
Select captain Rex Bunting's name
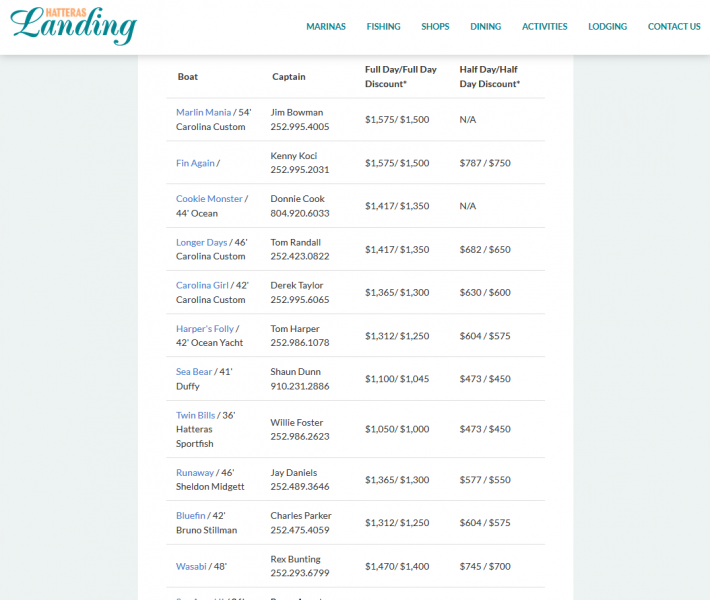295,559
